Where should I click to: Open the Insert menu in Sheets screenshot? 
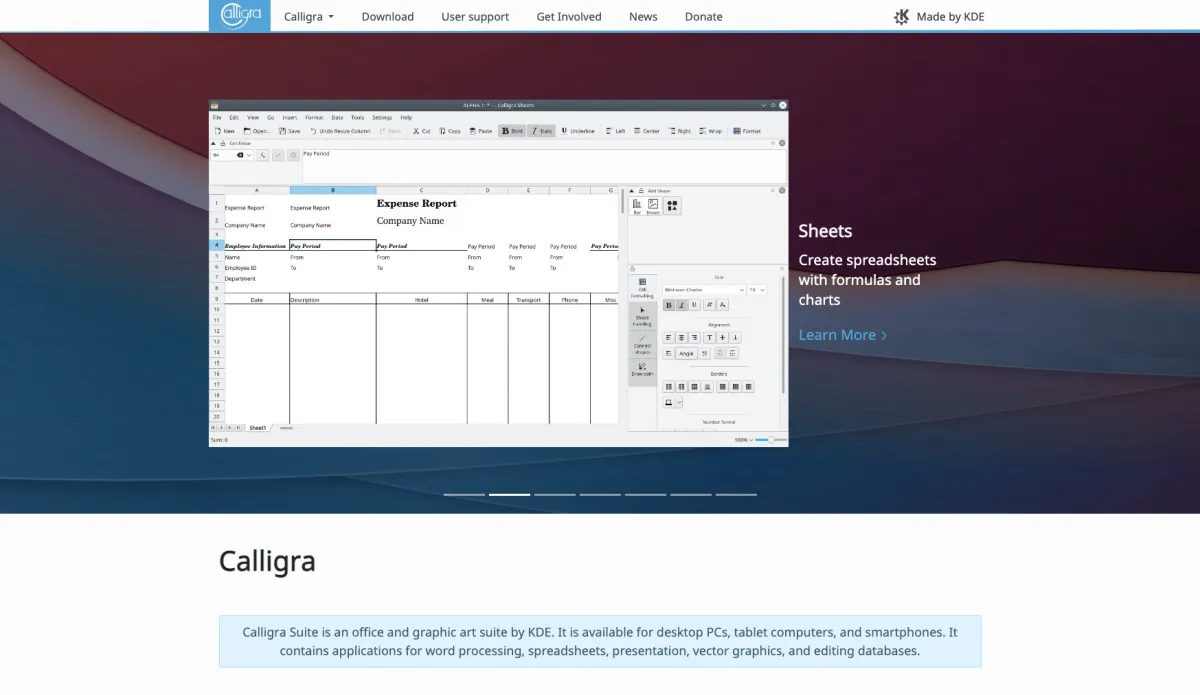pos(289,117)
